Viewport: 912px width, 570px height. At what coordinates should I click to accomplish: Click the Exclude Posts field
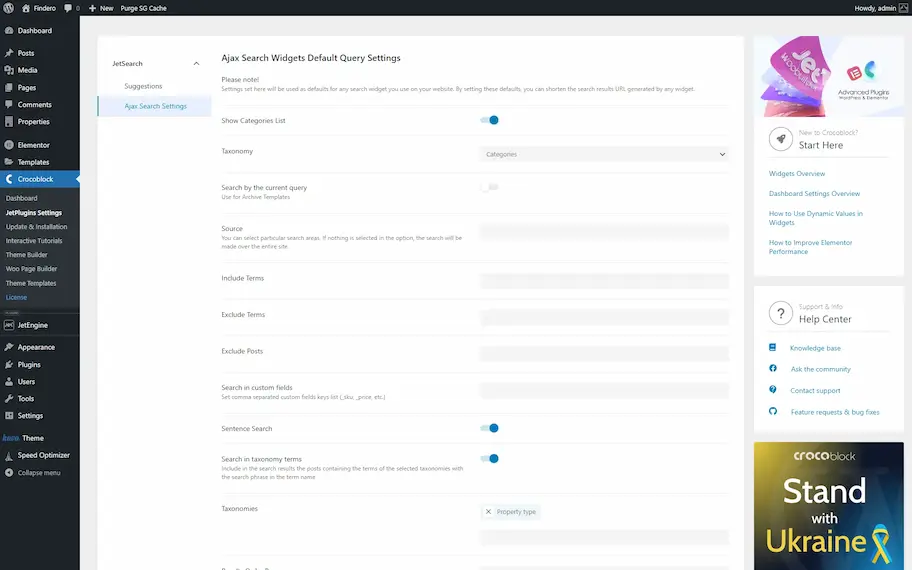pyautogui.click(x=604, y=354)
